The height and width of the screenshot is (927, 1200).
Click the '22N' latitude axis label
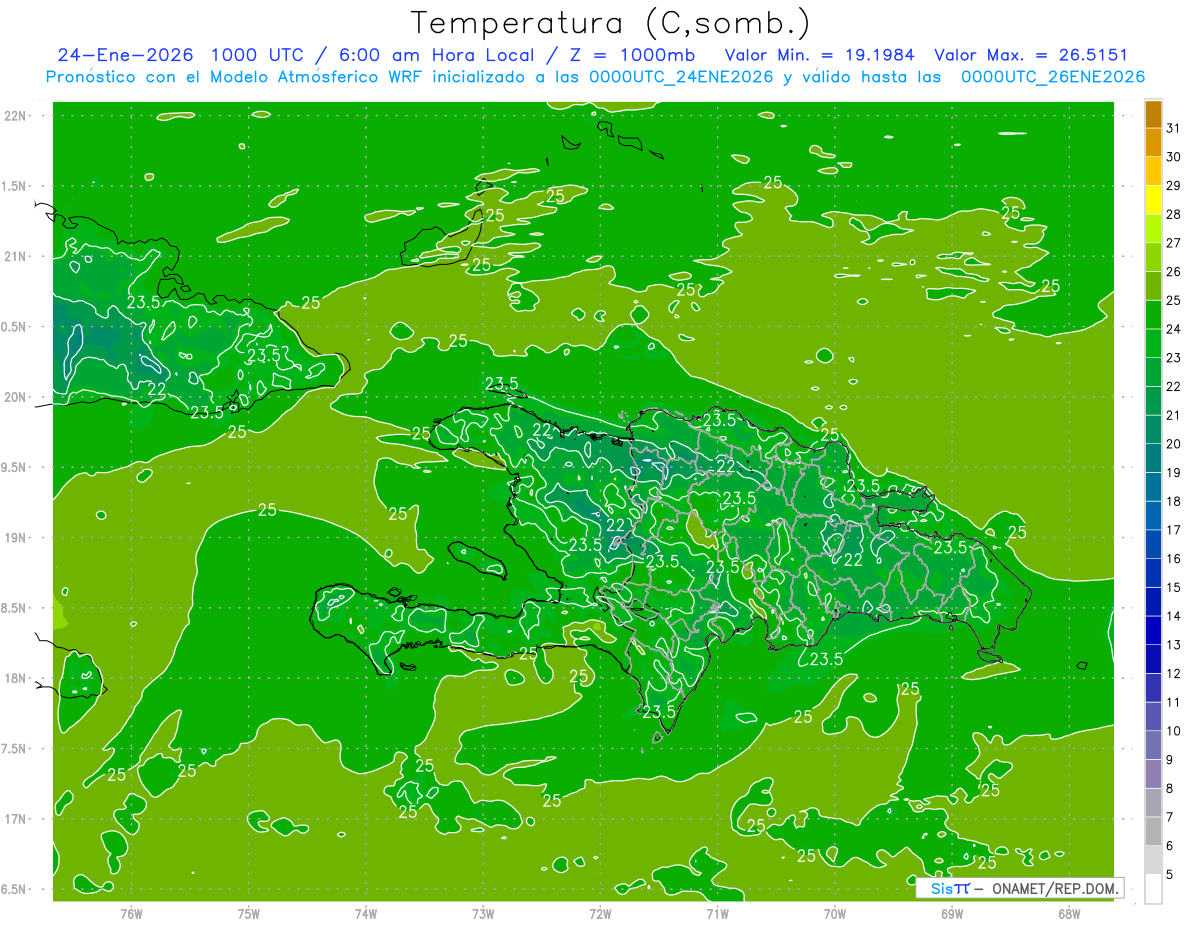pyautogui.click(x=15, y=116)
